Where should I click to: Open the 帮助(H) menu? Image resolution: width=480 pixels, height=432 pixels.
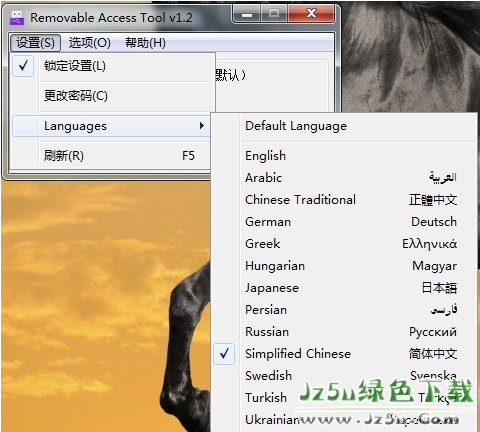(x=145, y=43)
